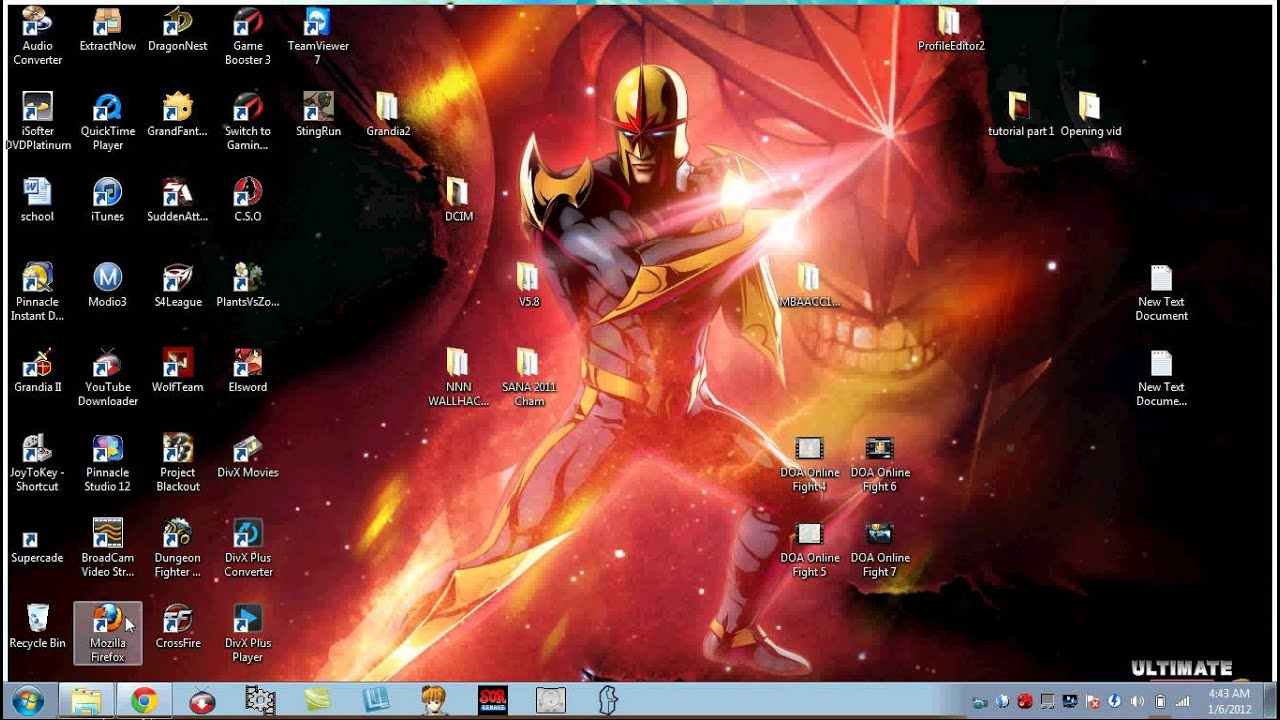Click the Modio3 desktop icon
This screenshot has width=1280, height=720.
coord(108,284)
